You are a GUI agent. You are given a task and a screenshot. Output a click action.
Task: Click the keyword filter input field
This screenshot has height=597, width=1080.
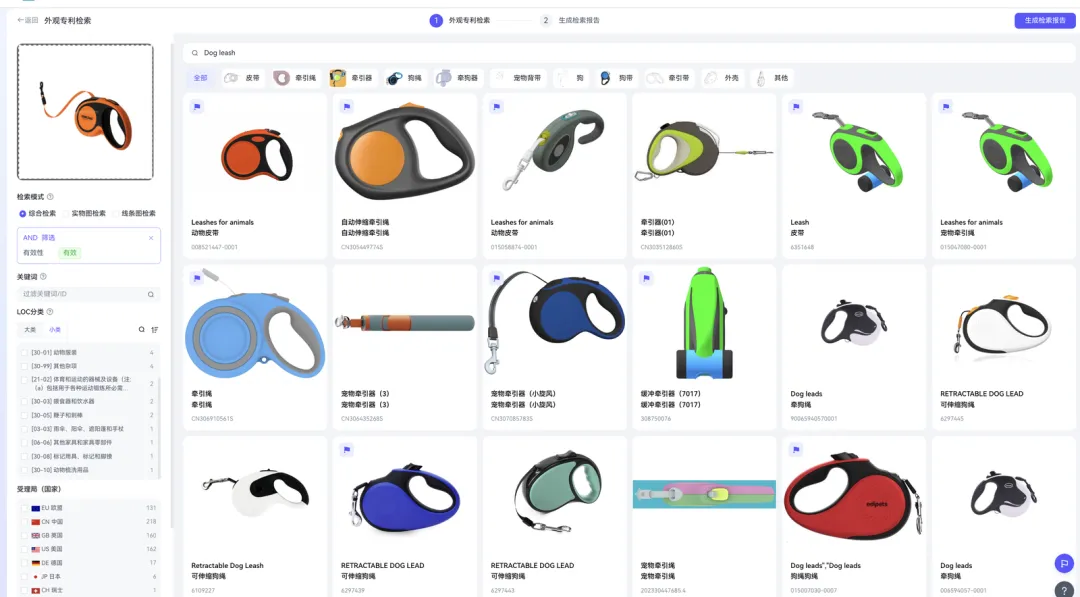coord(88,294)
